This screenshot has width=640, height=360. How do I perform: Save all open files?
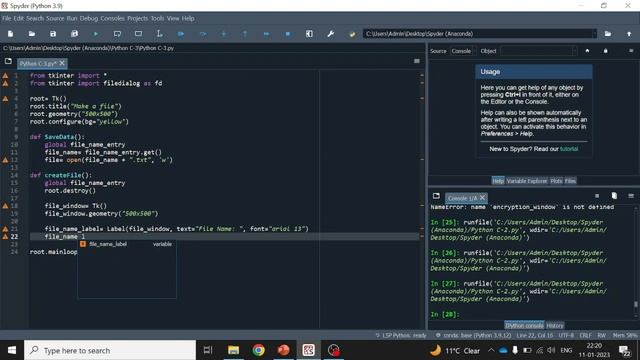[x=74, y=34]
